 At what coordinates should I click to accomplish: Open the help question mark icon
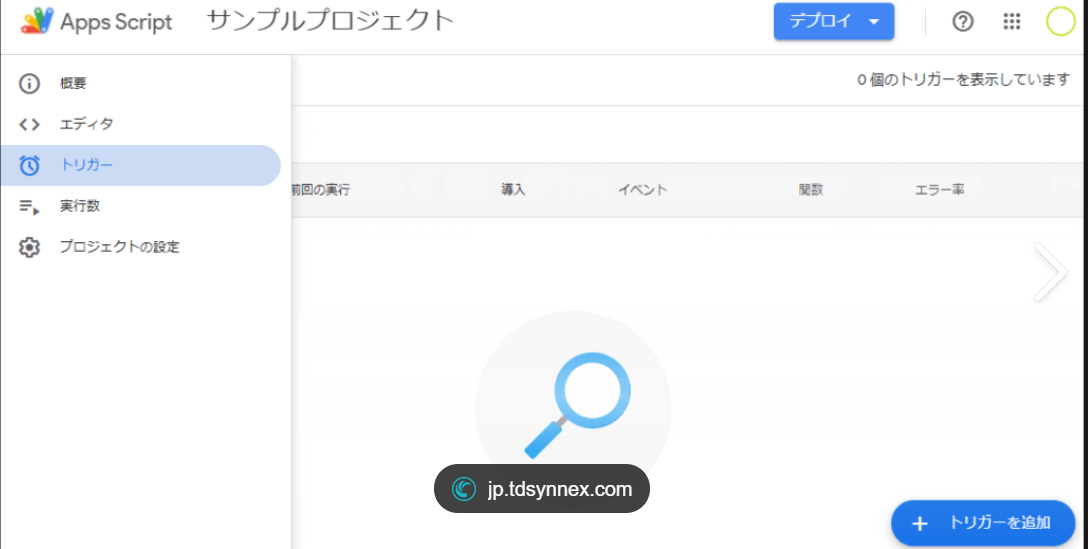click(963, 22)
